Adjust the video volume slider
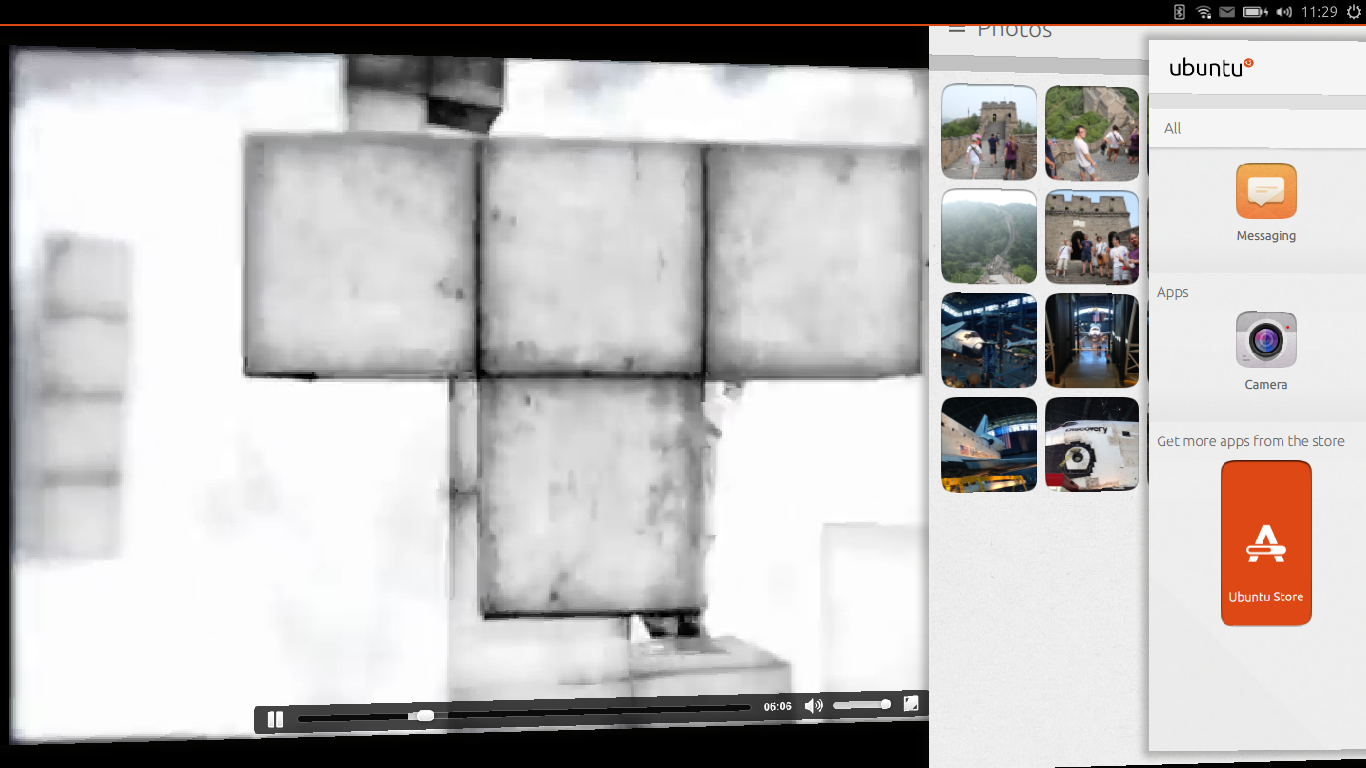1366x768 pixels. (862, 705)
